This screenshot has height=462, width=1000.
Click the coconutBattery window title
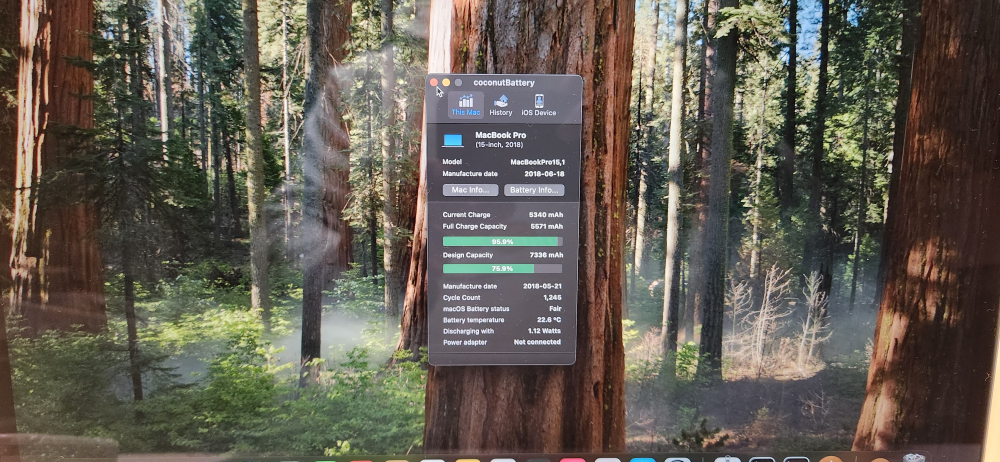pos(504,82)
